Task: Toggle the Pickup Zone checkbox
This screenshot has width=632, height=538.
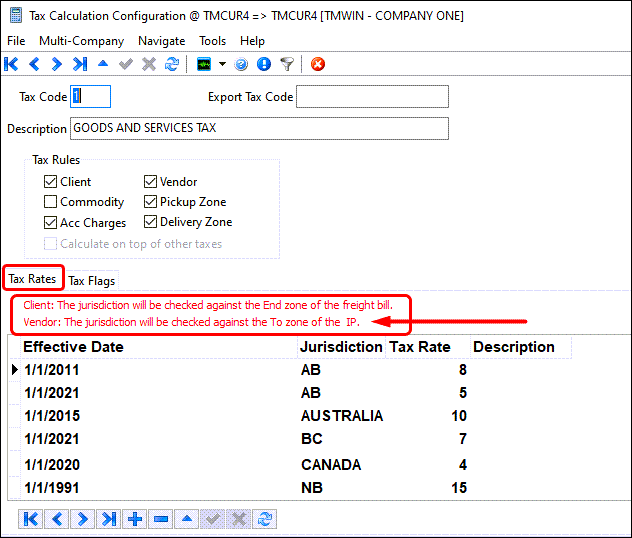Action: coord(151,202)
